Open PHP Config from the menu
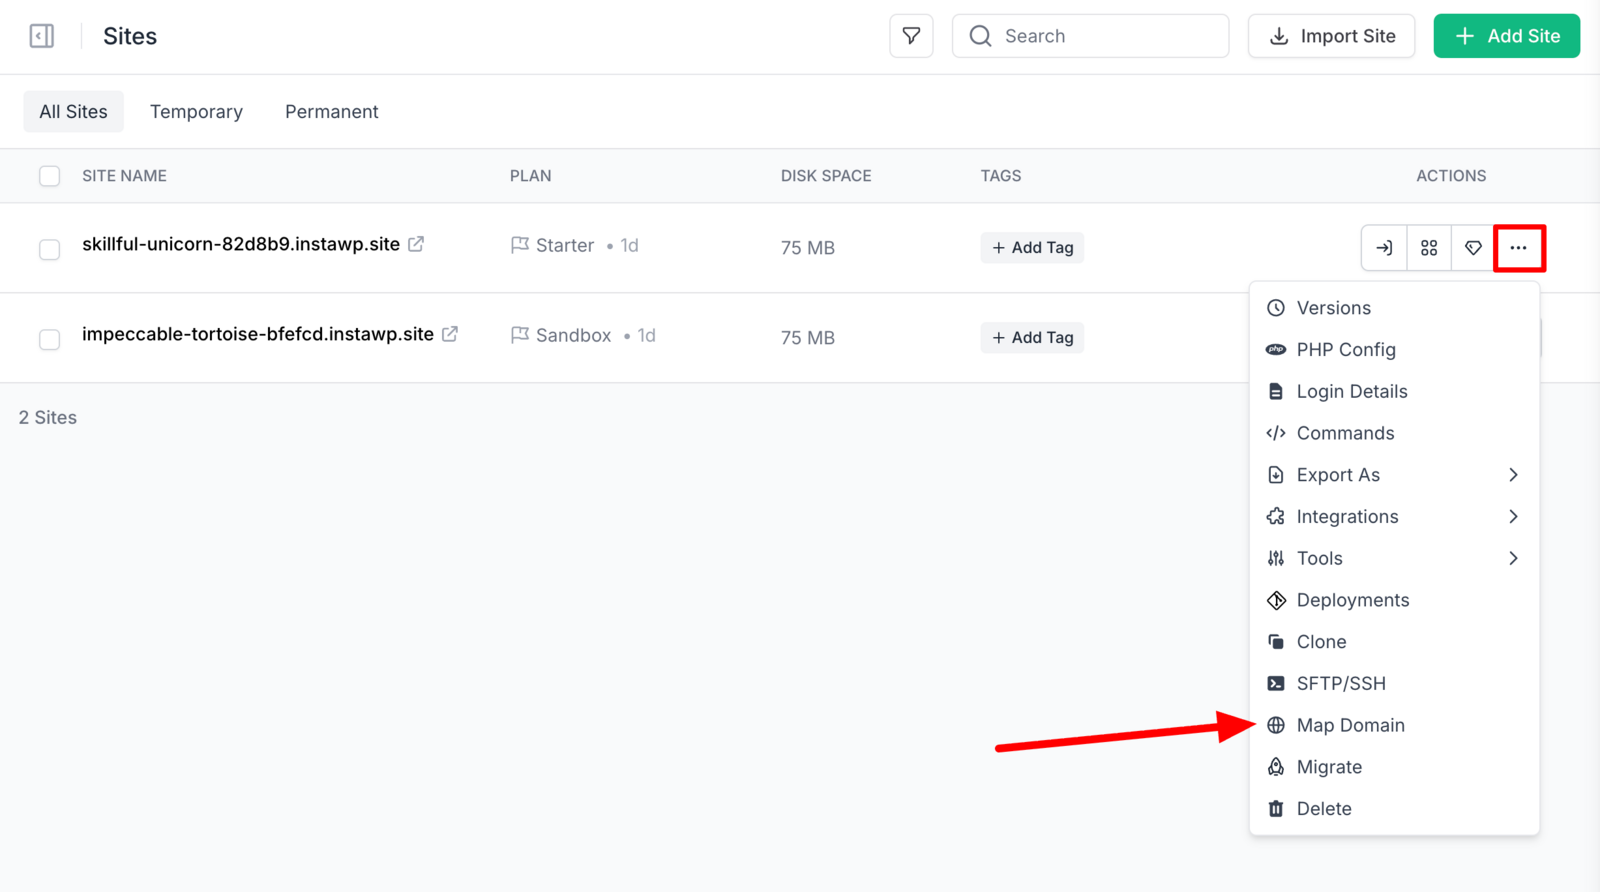Viewport: 1600px width, 892px height. (1394, 350)
